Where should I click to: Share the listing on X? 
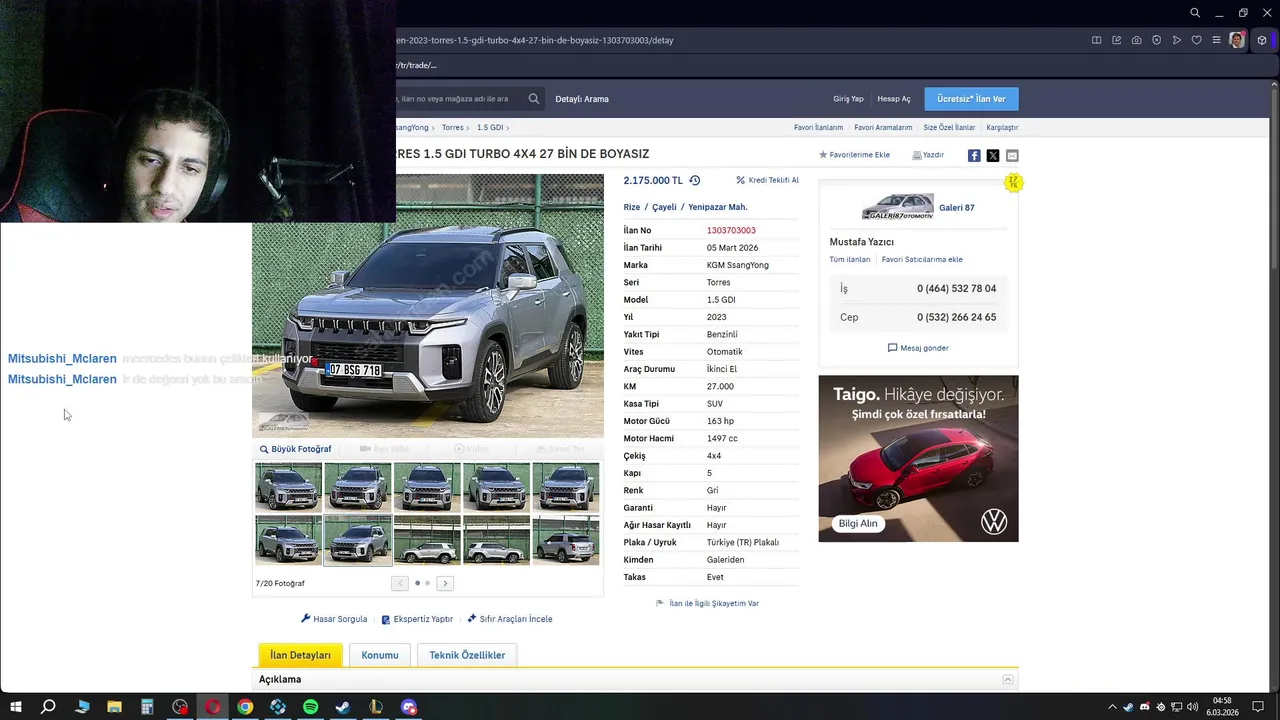coord(993,155)
